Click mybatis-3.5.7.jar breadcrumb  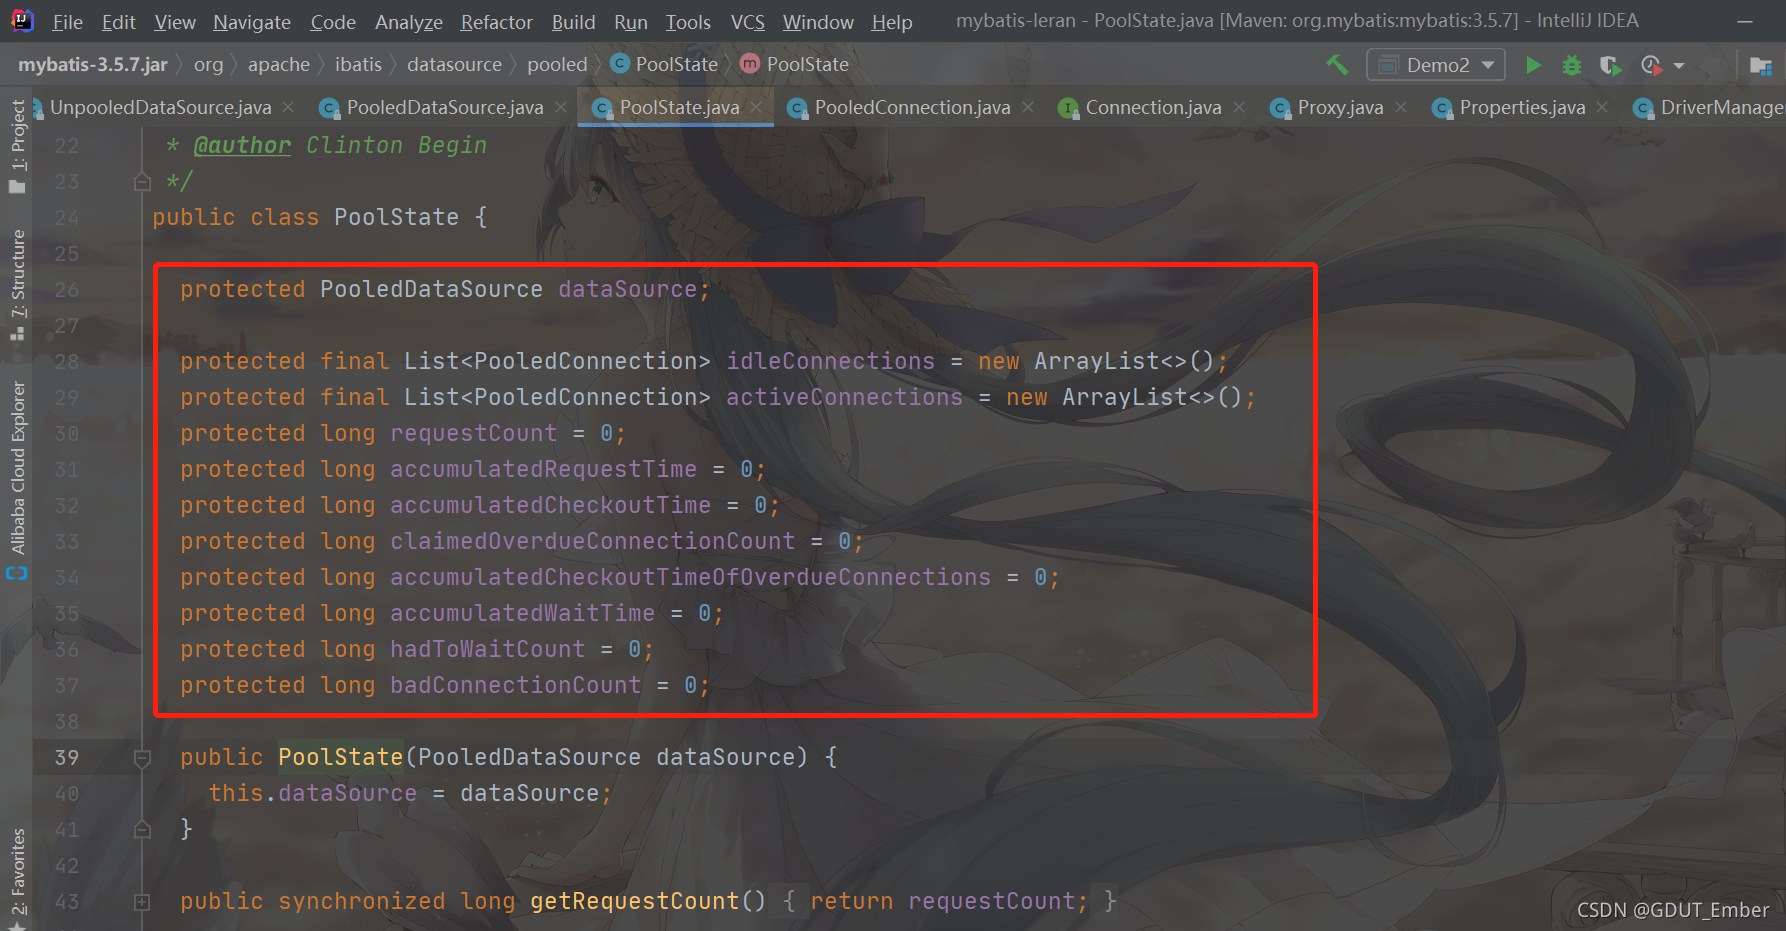click(x=93, y=65)
